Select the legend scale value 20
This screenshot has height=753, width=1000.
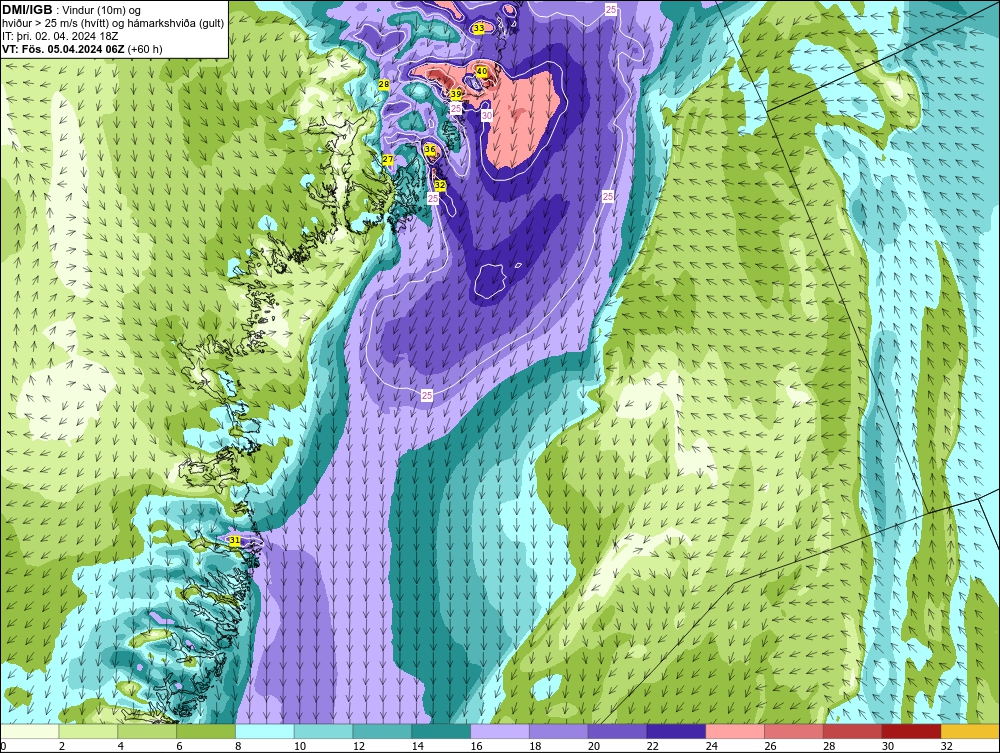pyautogui.click(x=594, y=746)
